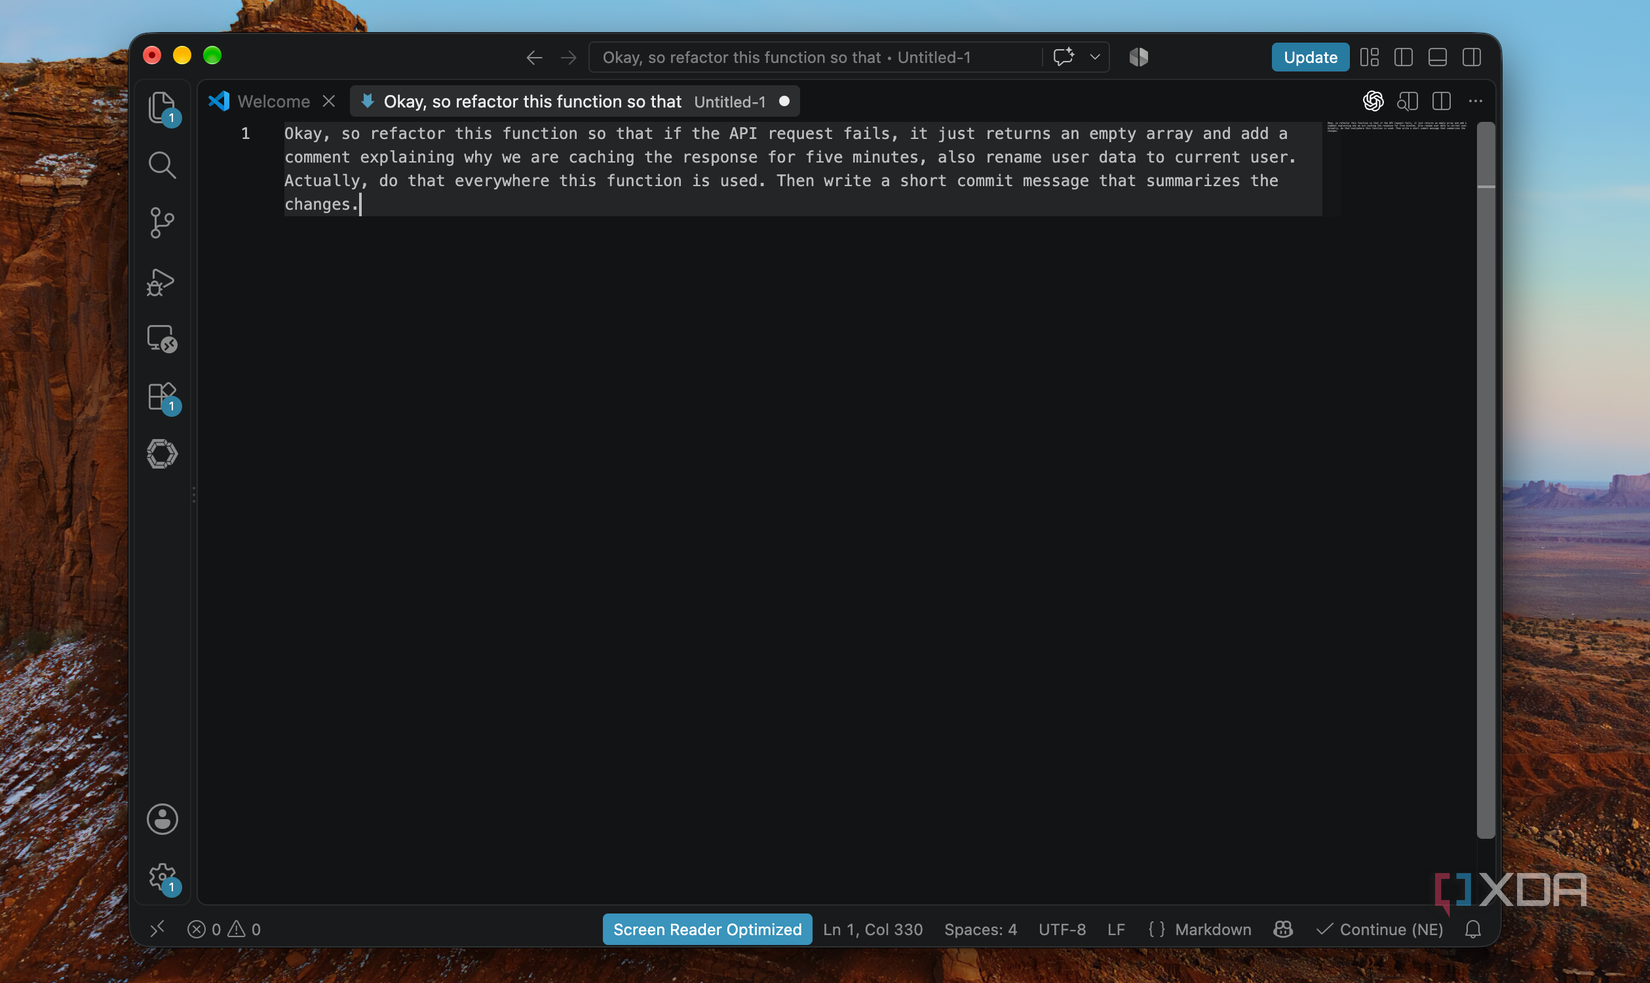Click the editor vertical scrollbar
The width and height of the screenshot is (1650, 983).
(1486, 480)
